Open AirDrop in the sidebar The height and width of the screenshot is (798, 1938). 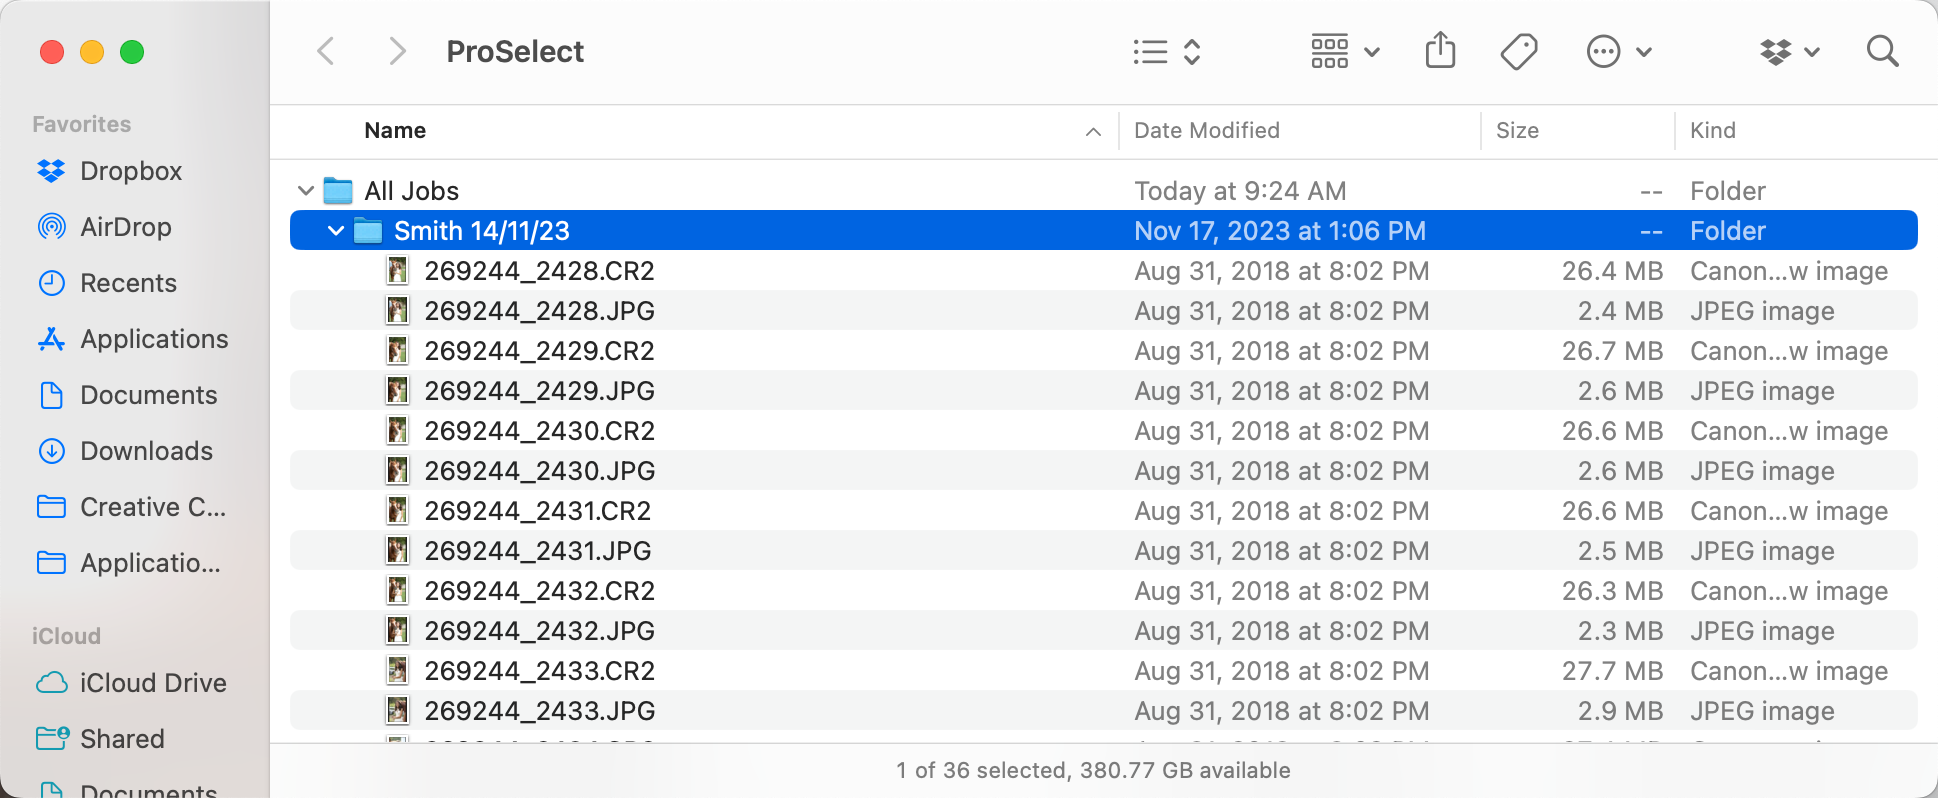pyautogui.click(x=125, y=227)
